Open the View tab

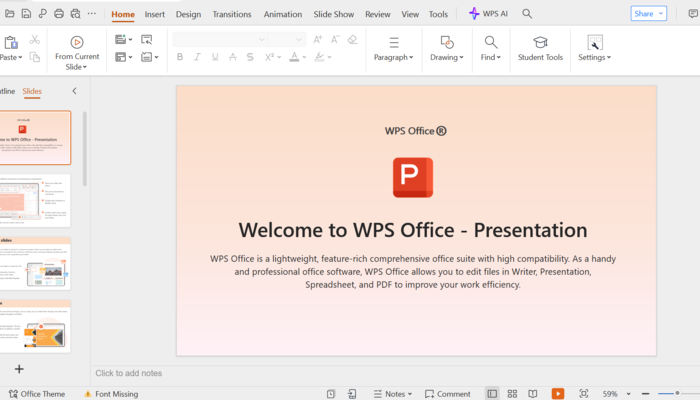(x=410, y=14)
